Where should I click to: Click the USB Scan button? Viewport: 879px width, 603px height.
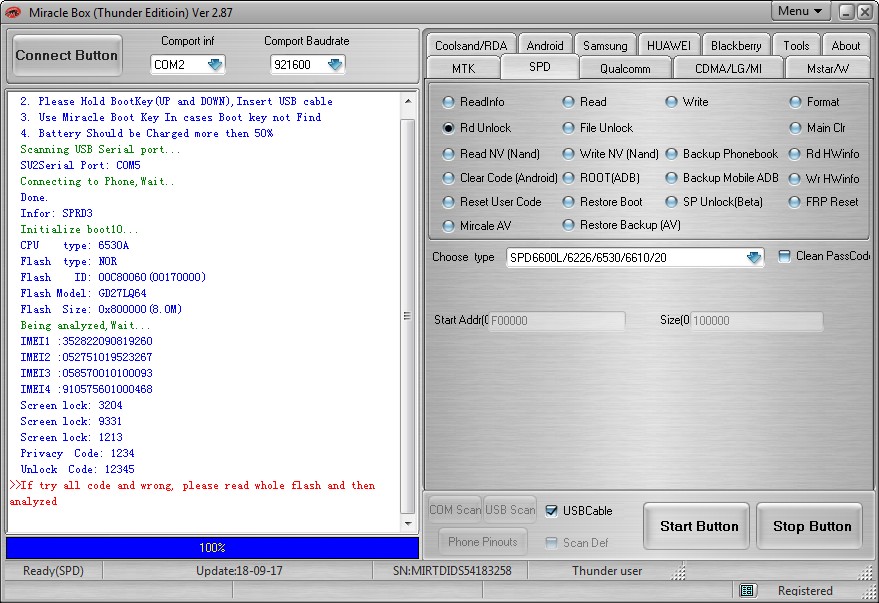[510, 509]
